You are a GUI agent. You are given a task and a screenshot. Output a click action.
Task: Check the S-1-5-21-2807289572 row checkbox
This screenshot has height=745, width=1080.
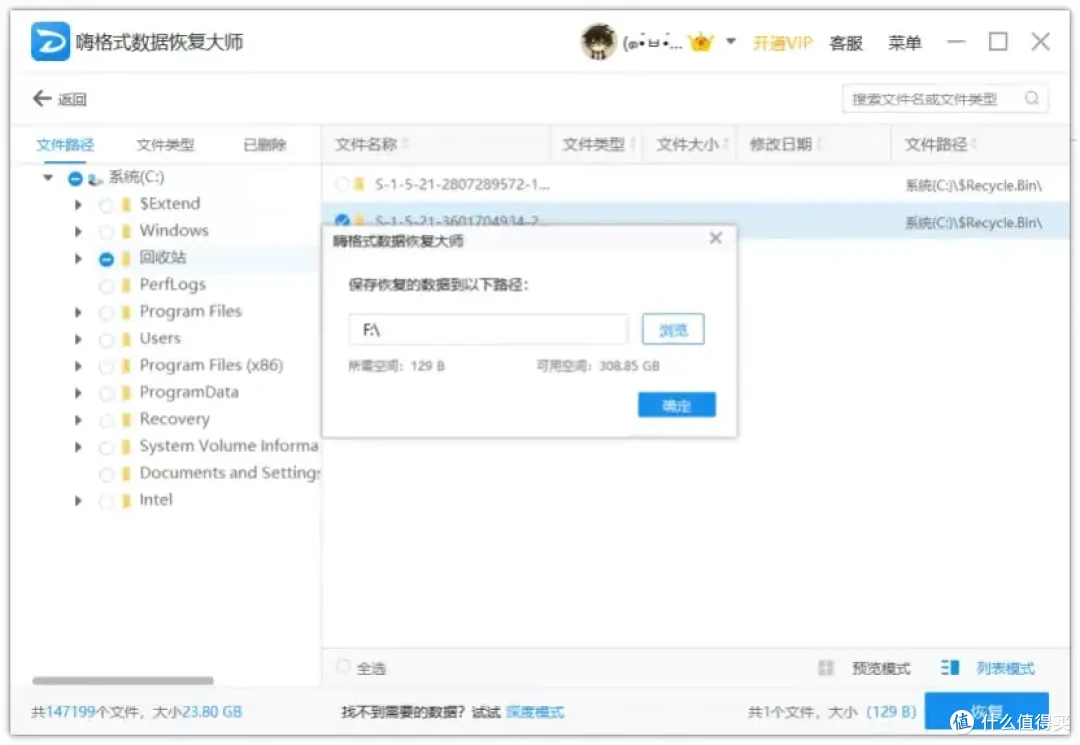pyautogui.click(x=342, y=184)
